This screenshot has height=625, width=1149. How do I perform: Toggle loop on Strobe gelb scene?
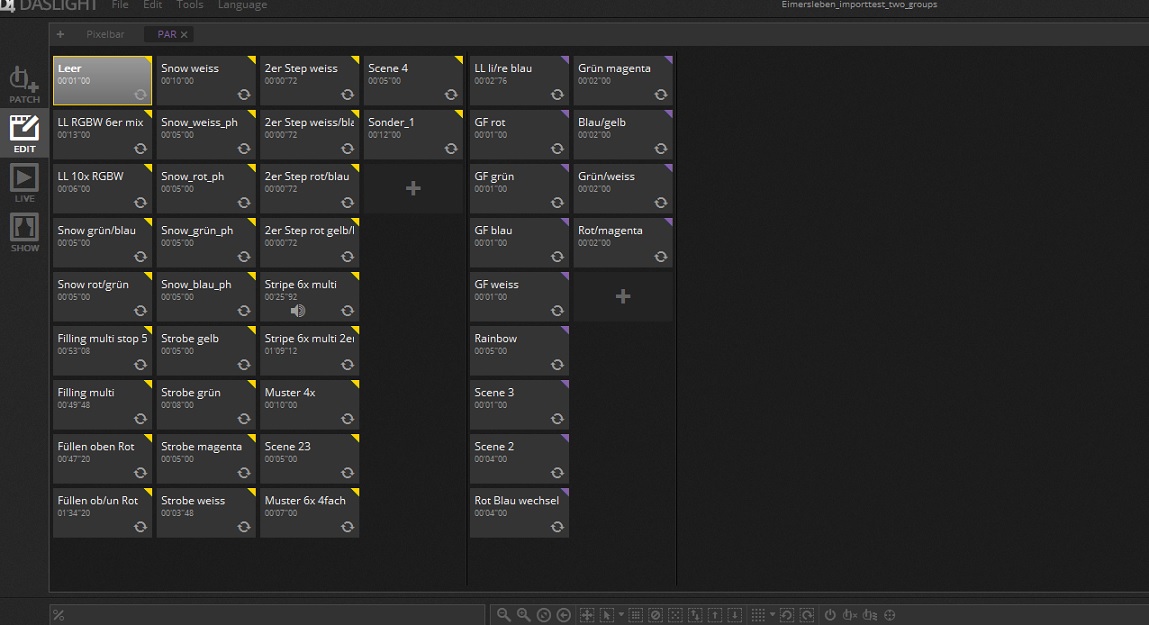point(244,365)
